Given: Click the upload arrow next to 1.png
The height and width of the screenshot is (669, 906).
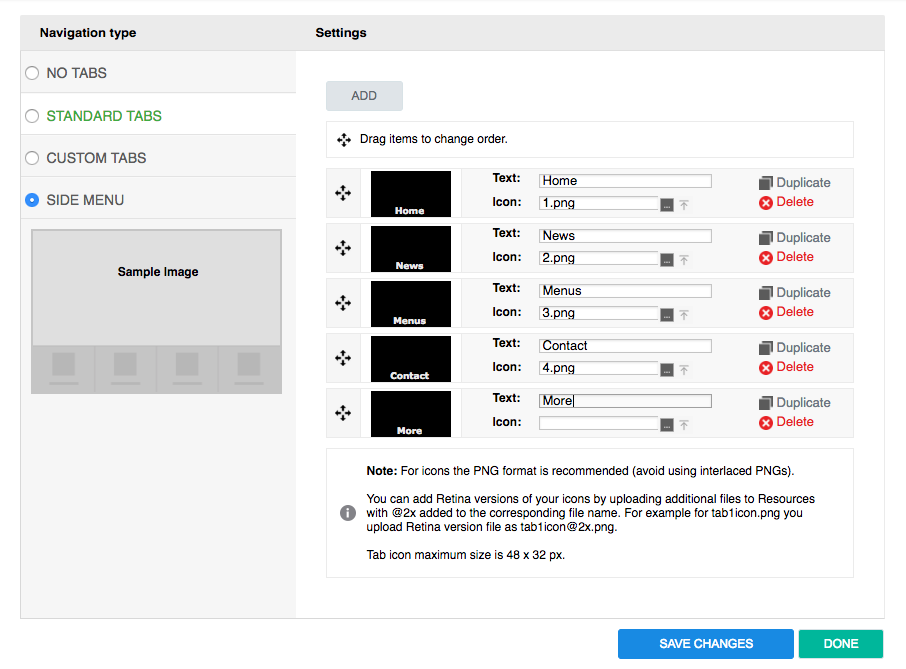Looking at the screenshot, I should tap(684, 205).
